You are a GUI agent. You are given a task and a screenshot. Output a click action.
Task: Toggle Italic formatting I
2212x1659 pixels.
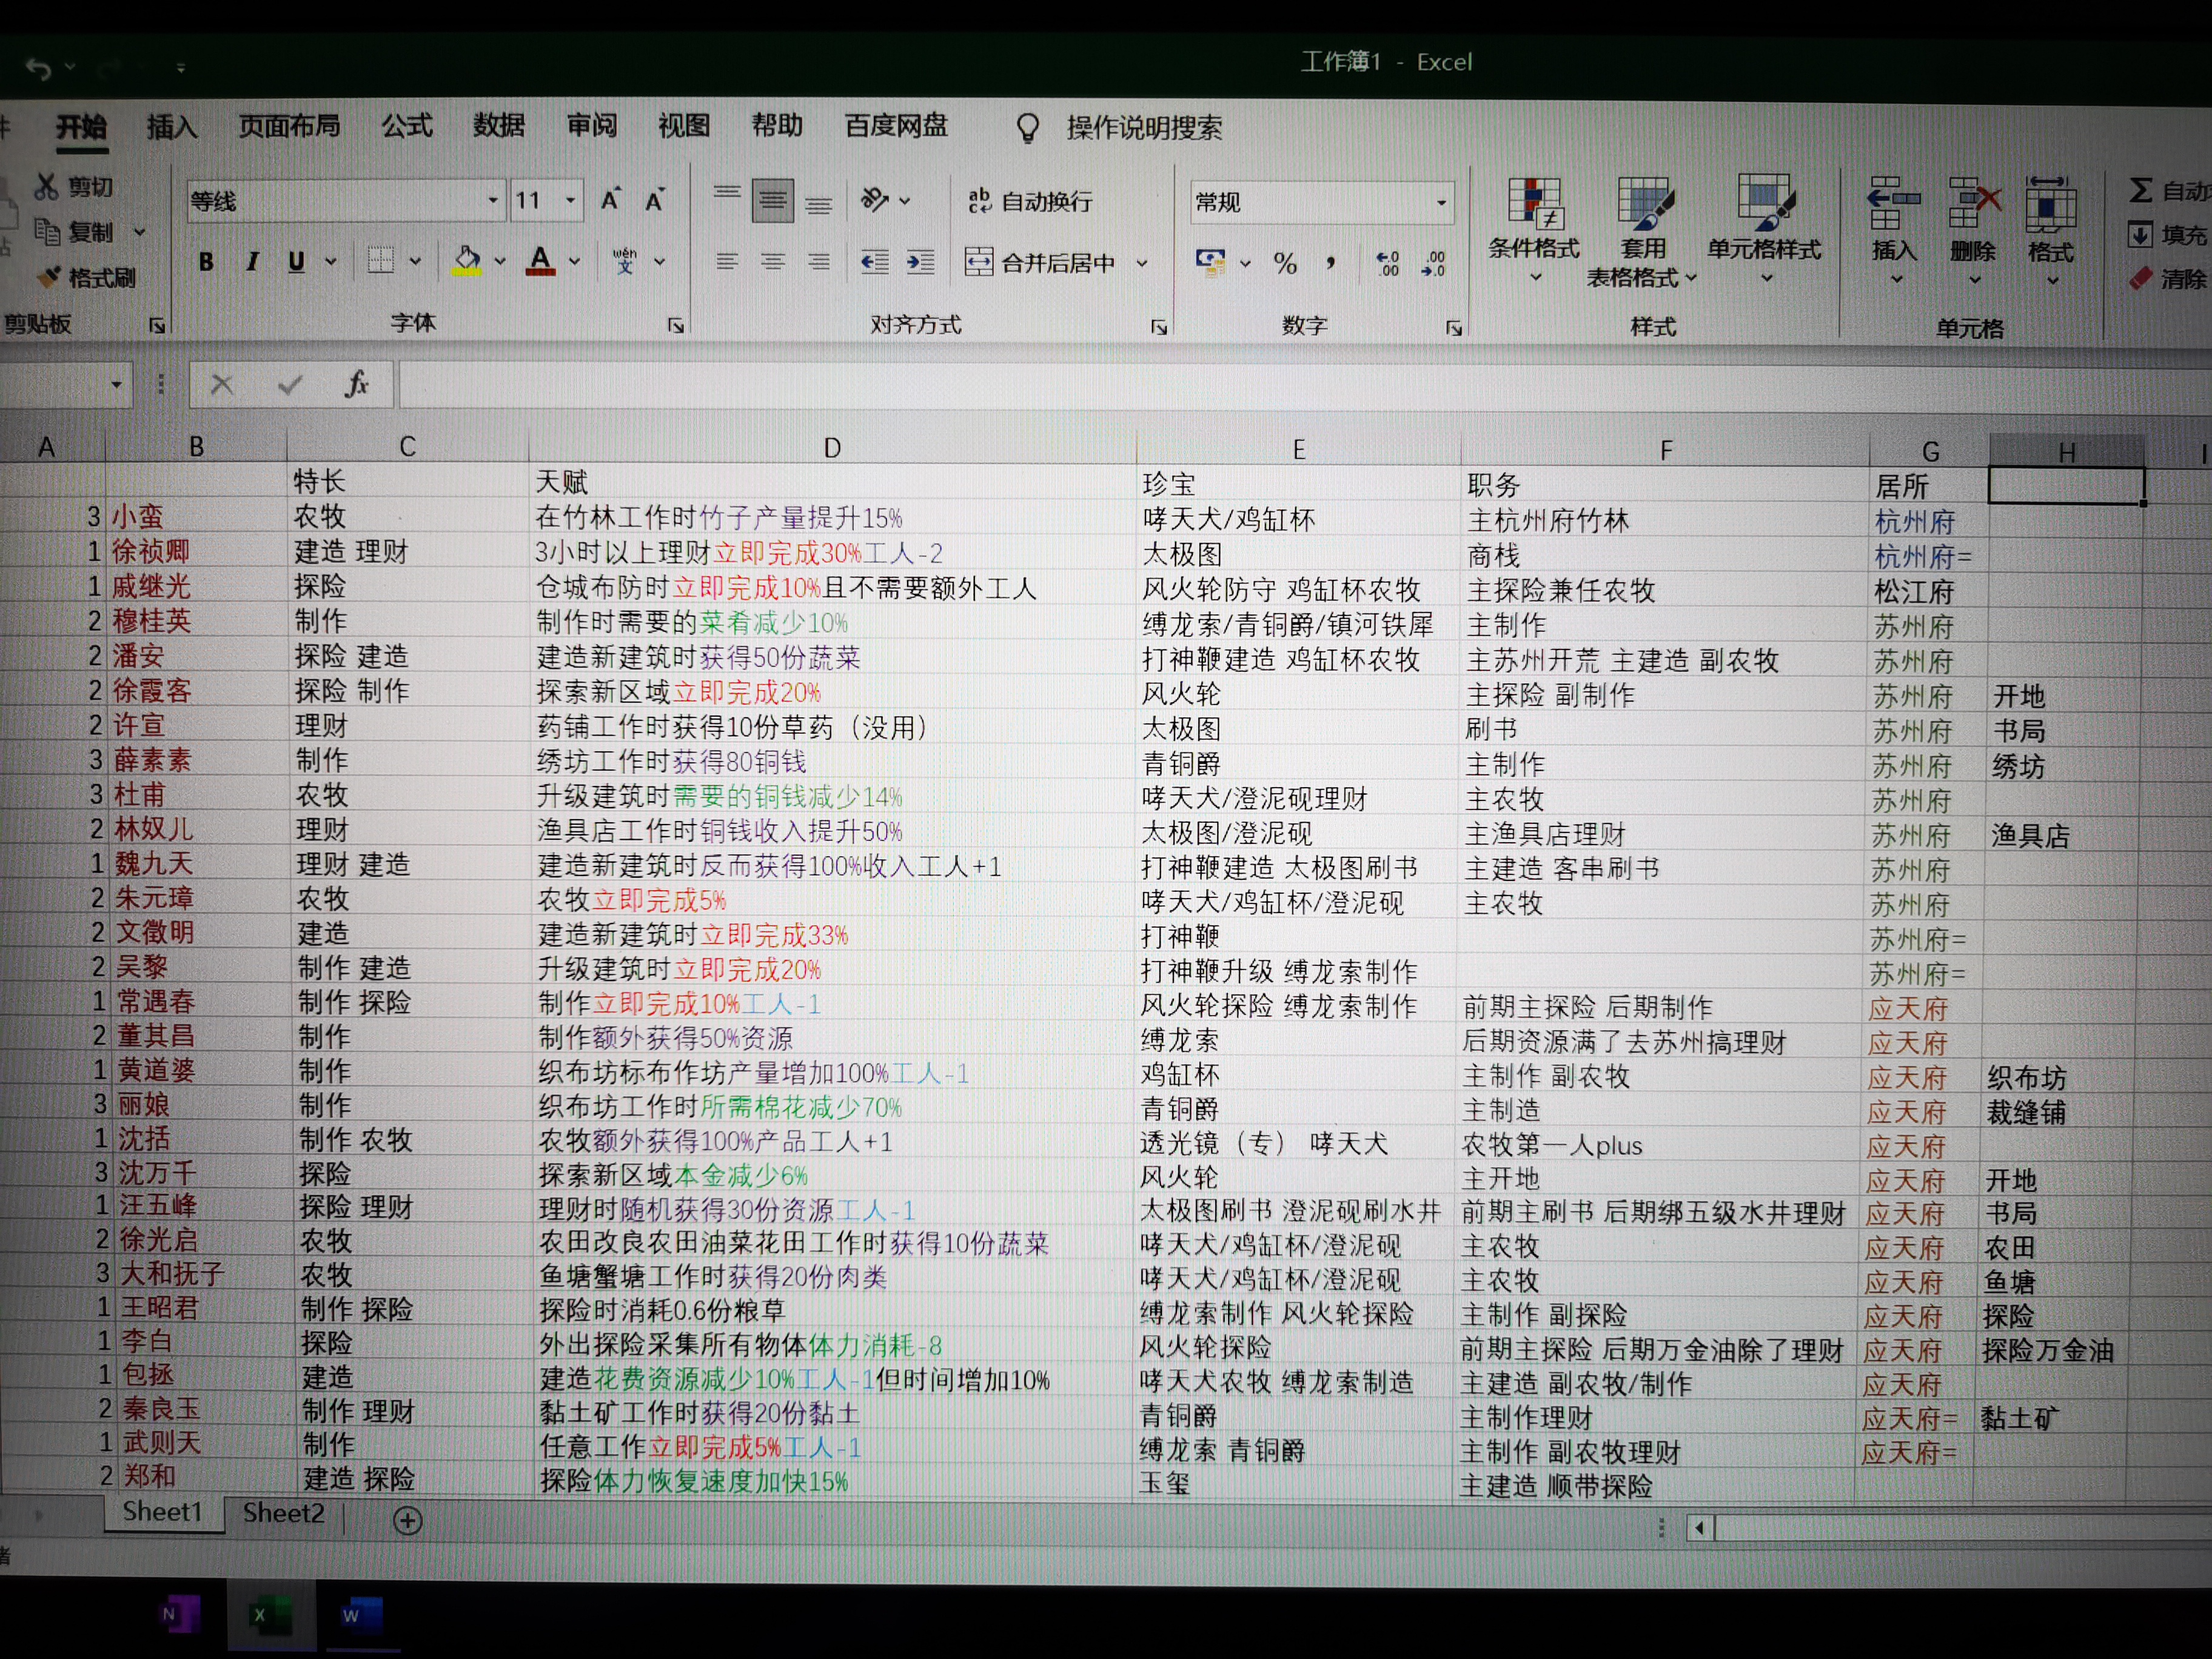point(252,261)
